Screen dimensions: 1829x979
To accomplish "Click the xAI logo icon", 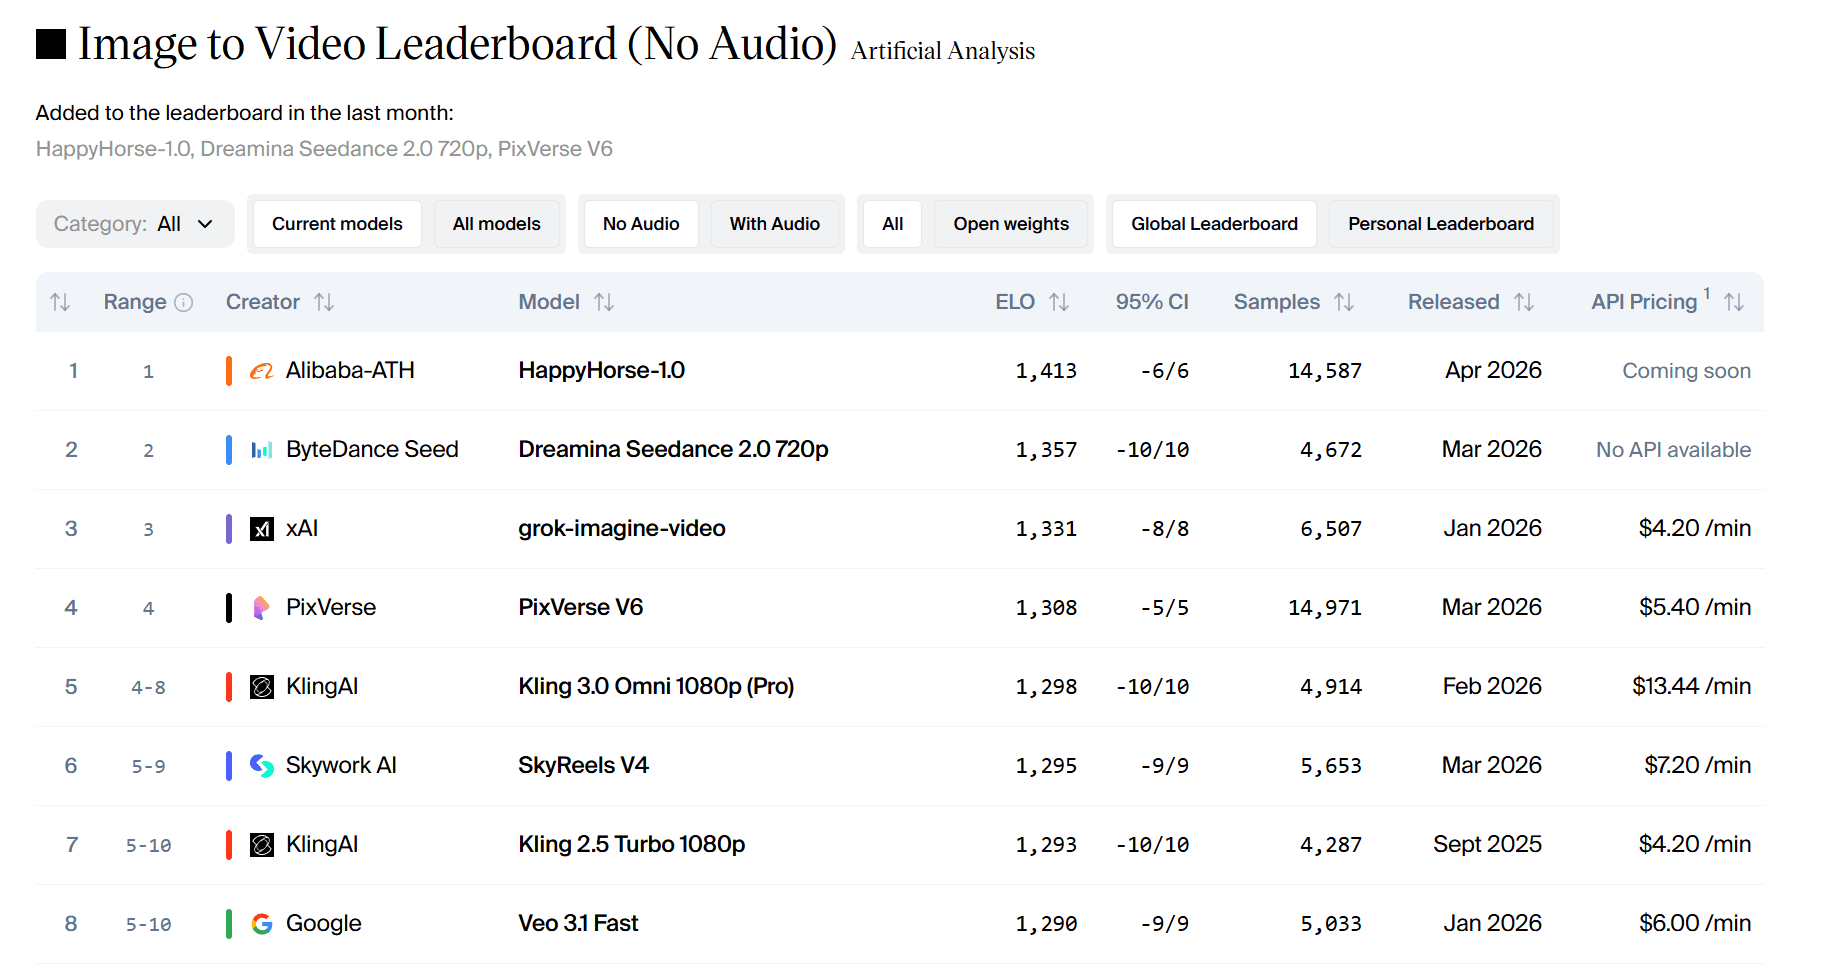I will click(x=261, y=529).
